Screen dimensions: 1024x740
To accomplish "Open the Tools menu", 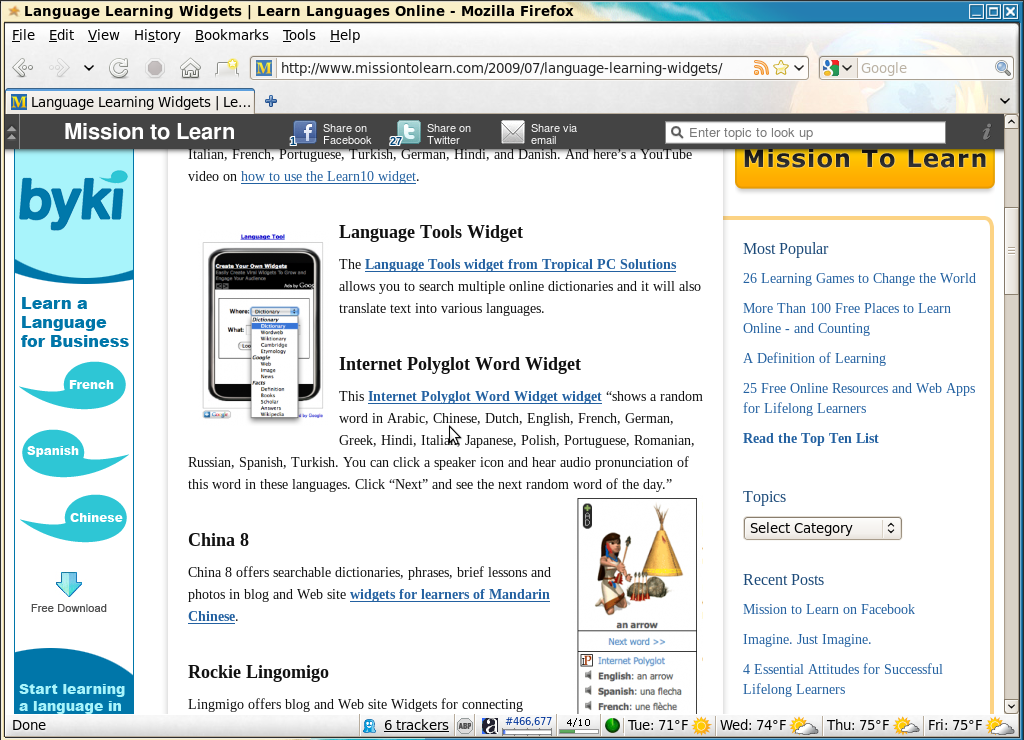I will click(x=299, y=35).
